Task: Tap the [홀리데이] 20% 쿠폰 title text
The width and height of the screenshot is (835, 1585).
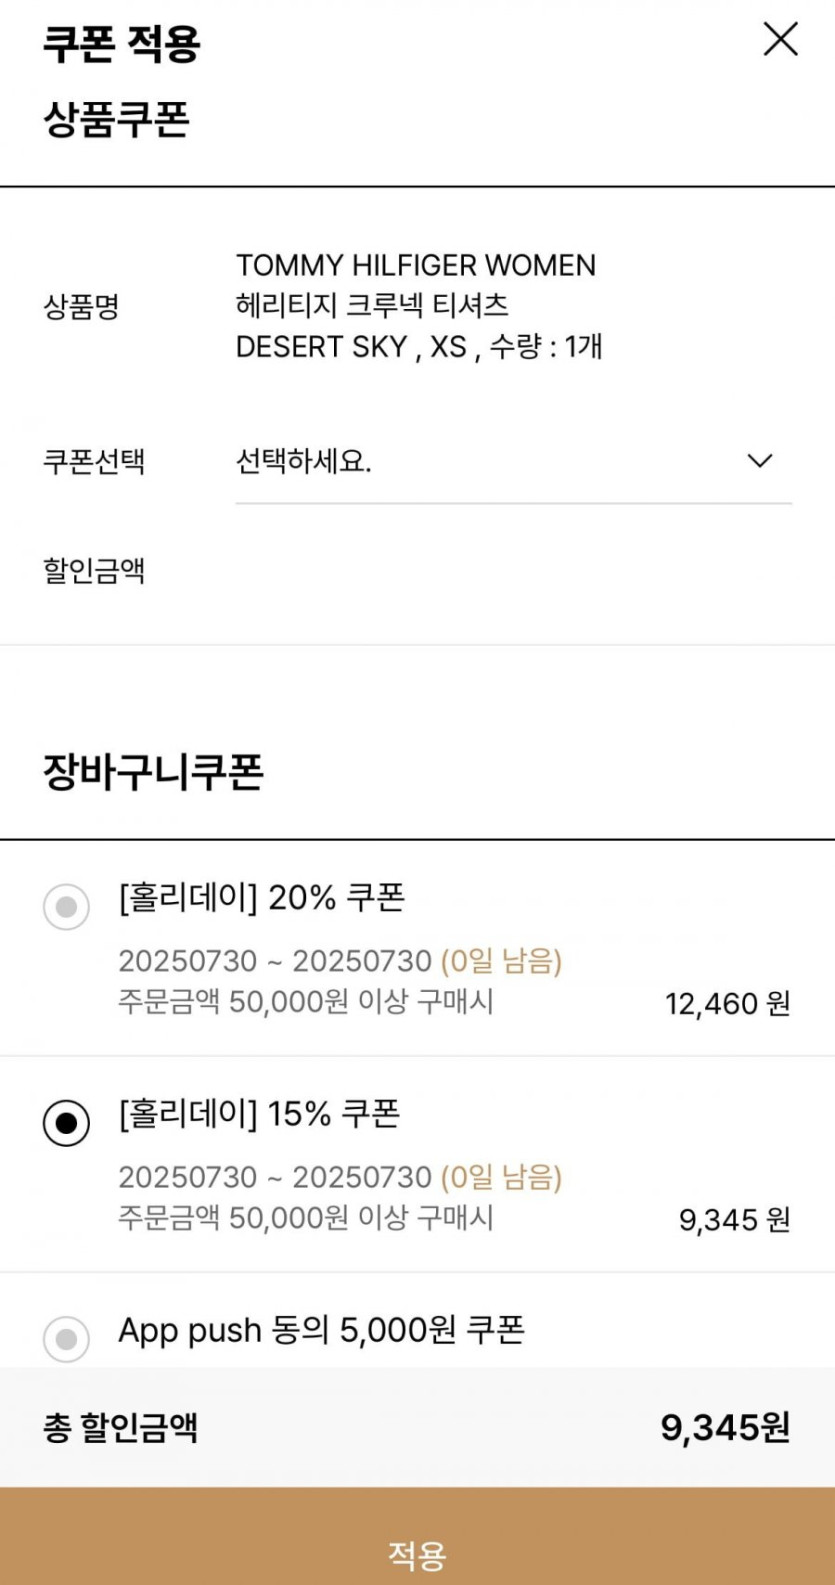Action: pos(261,898)
